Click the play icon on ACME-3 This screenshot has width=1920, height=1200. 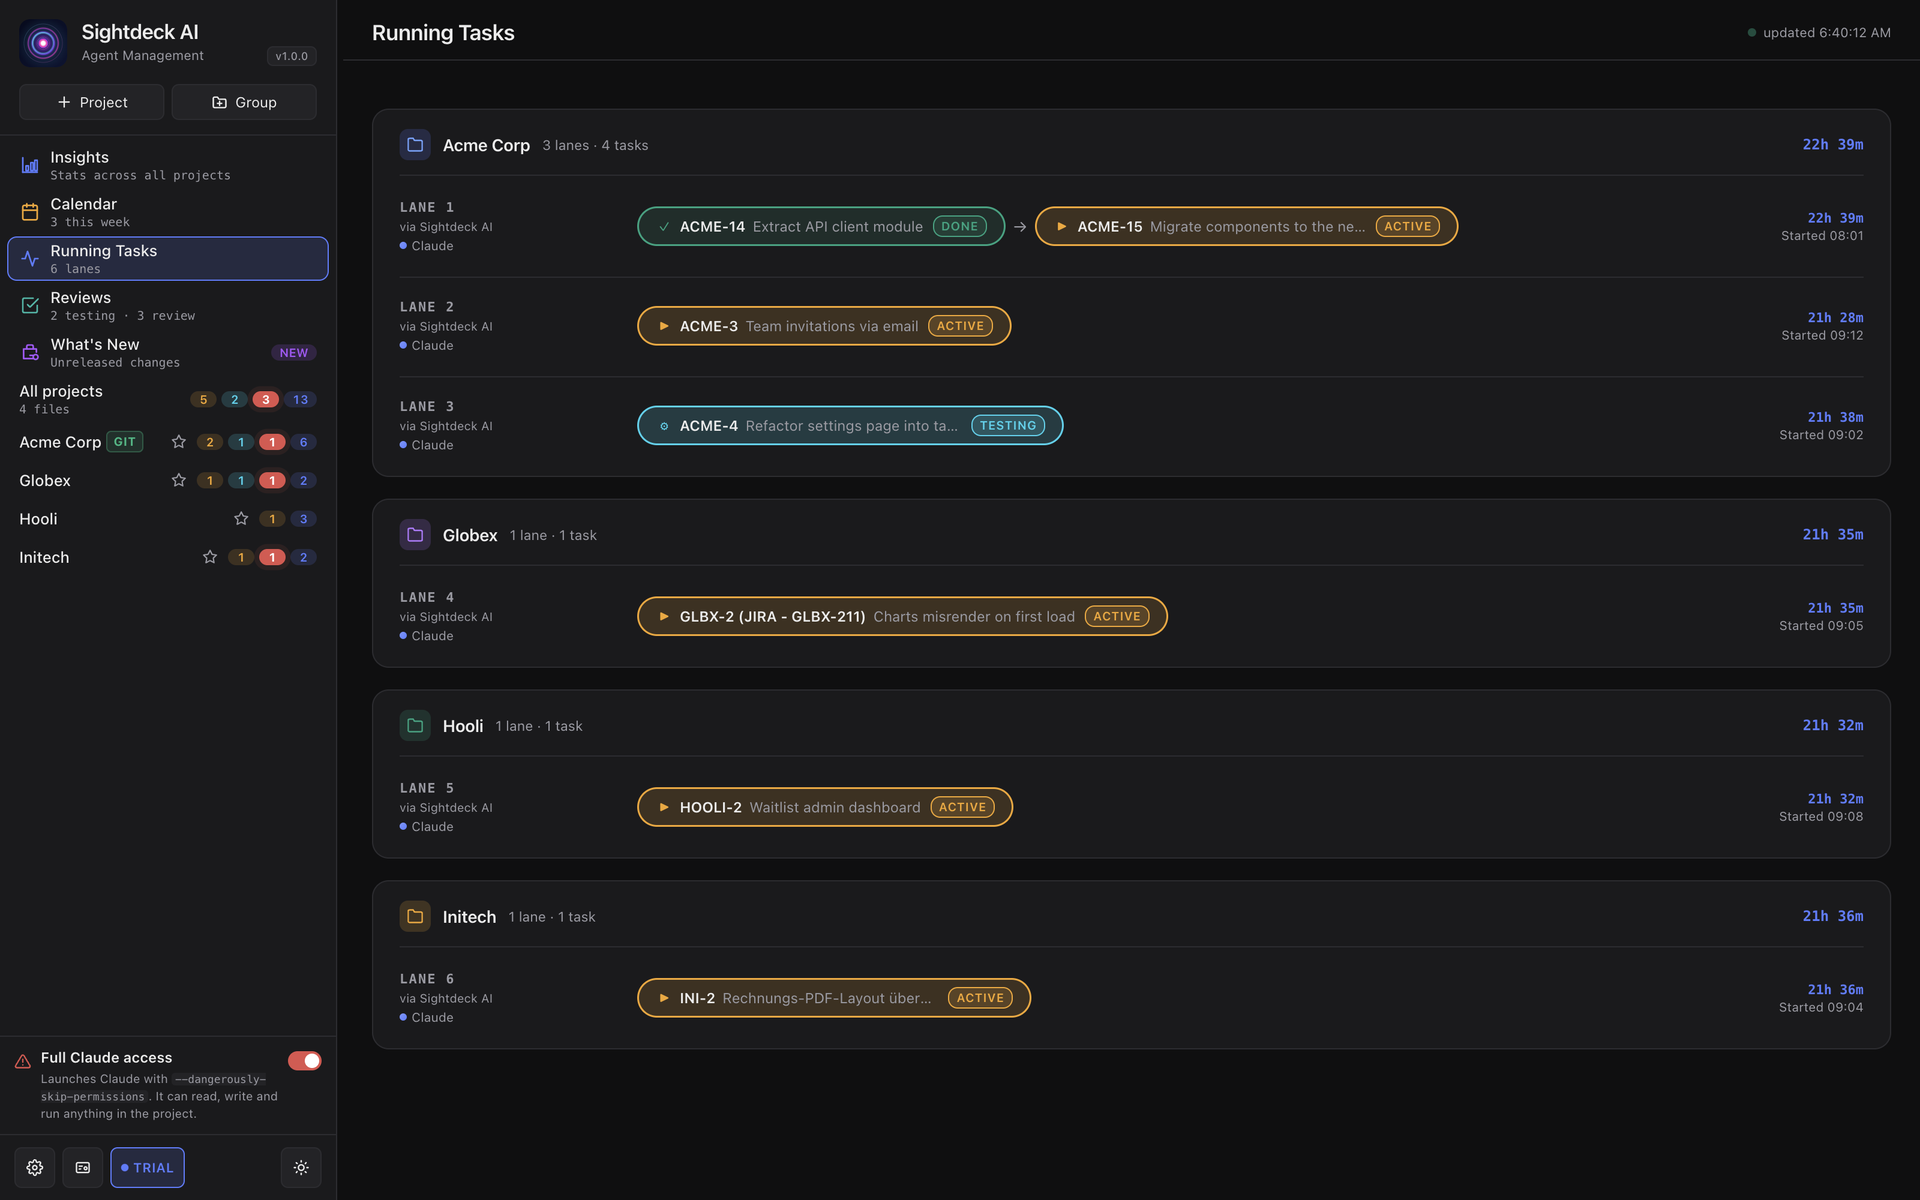click(x=664, y=326)
